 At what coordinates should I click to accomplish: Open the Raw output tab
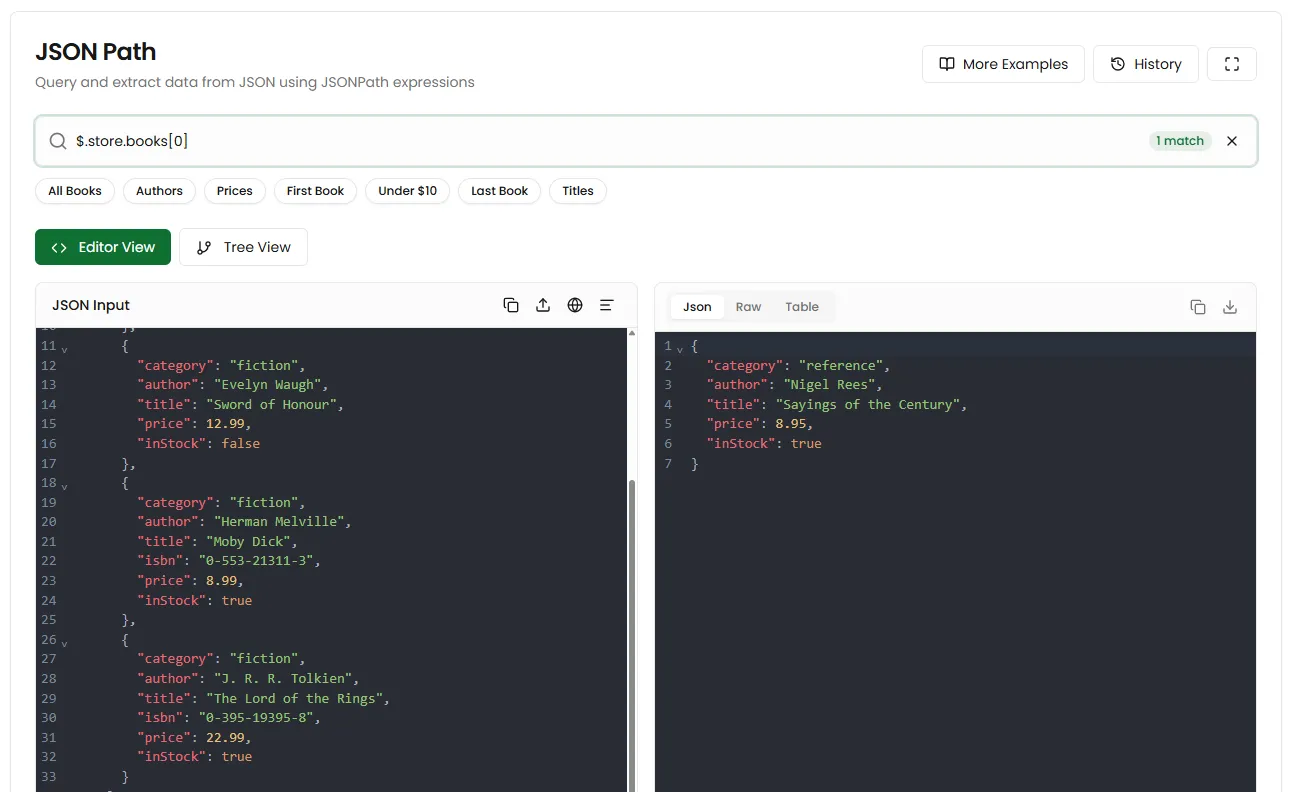(x=748, y=306)
